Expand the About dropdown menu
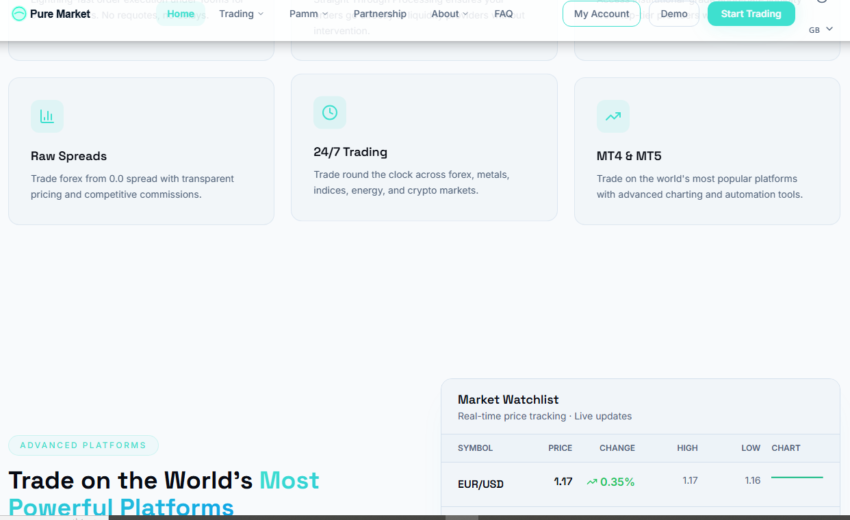This screenshot has width=850, height=520. [449, 14]
